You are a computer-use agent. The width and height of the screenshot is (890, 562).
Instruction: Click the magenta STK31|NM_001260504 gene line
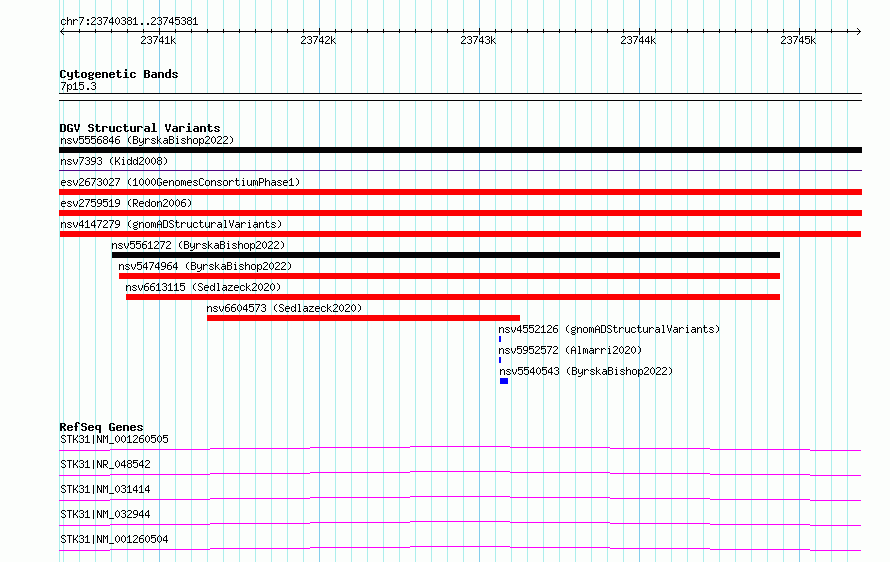coord(460,548)
